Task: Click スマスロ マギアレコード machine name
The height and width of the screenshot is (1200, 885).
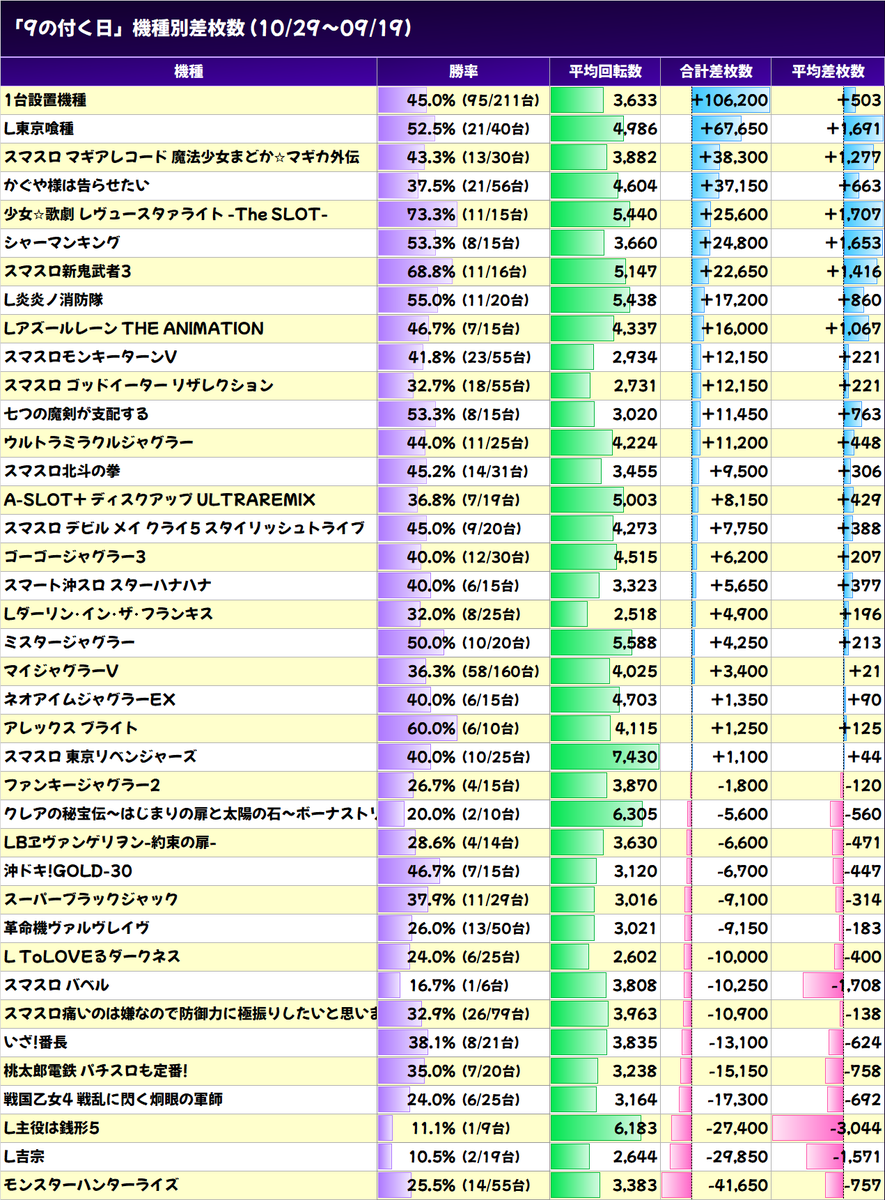Action: click(181, 157)
